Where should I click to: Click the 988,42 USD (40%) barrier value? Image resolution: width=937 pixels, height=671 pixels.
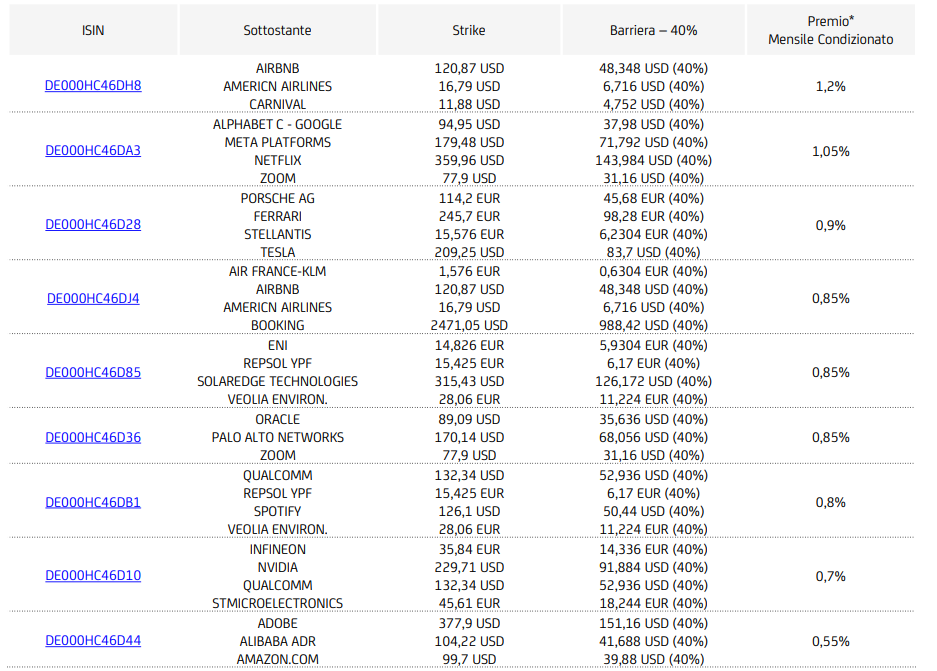pos(653,326)
